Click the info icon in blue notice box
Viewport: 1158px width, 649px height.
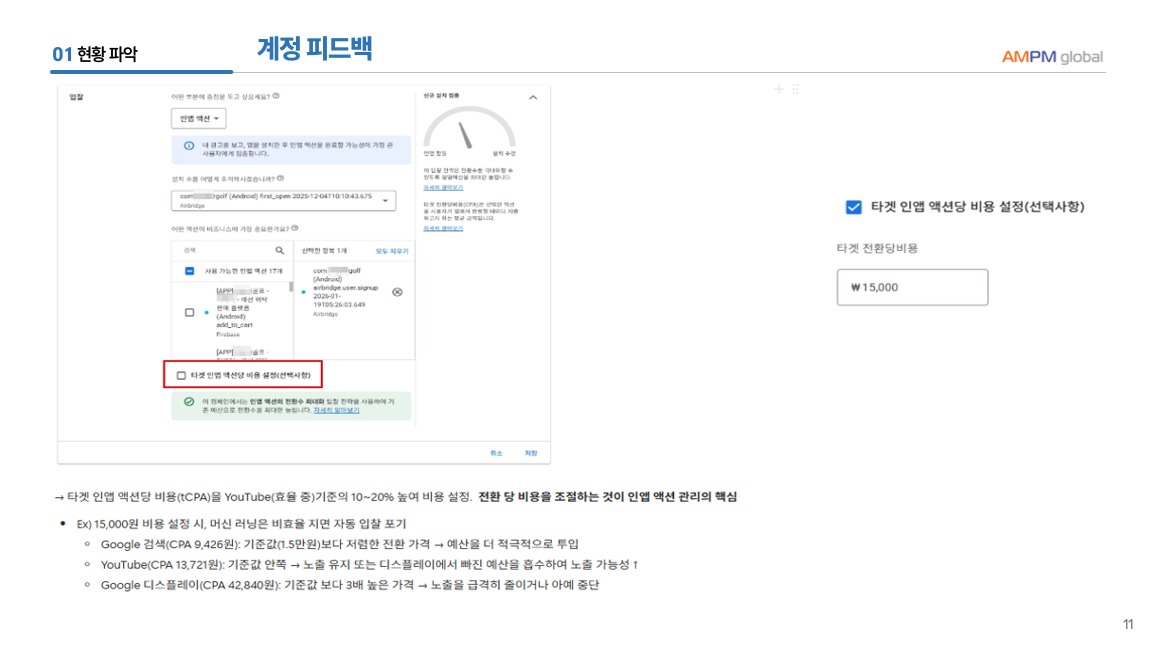click(x=188, y=146)
